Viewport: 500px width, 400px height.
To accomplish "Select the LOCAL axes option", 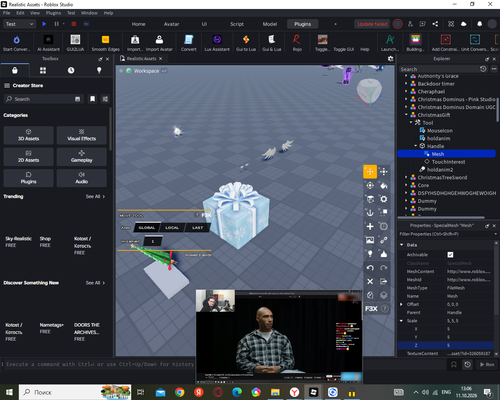I will pyautogui.click(x=172, y=228).
